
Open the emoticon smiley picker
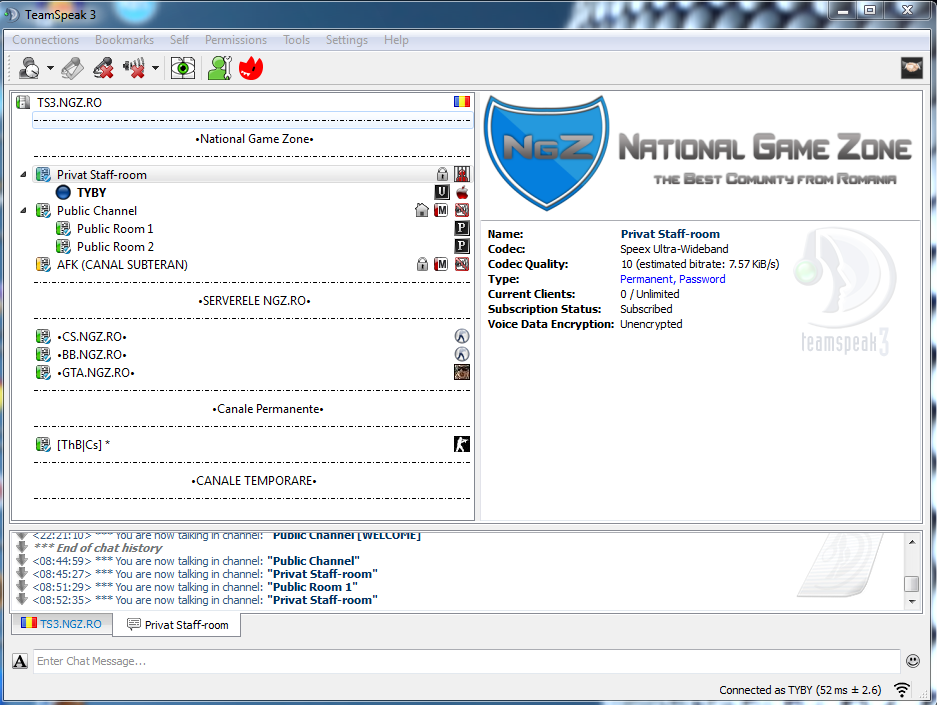click(912, 661)
